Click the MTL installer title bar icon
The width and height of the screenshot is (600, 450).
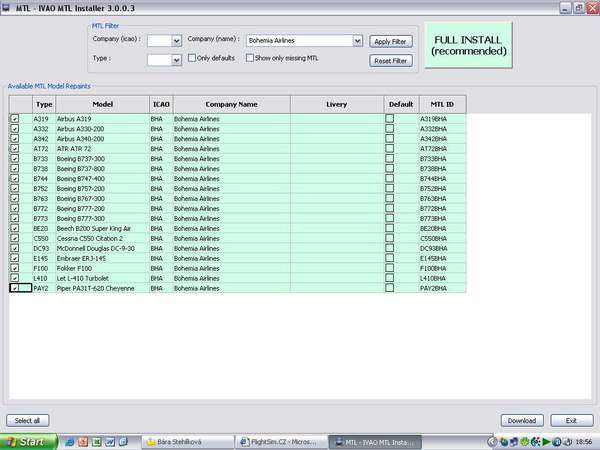[x=6, y=6]
